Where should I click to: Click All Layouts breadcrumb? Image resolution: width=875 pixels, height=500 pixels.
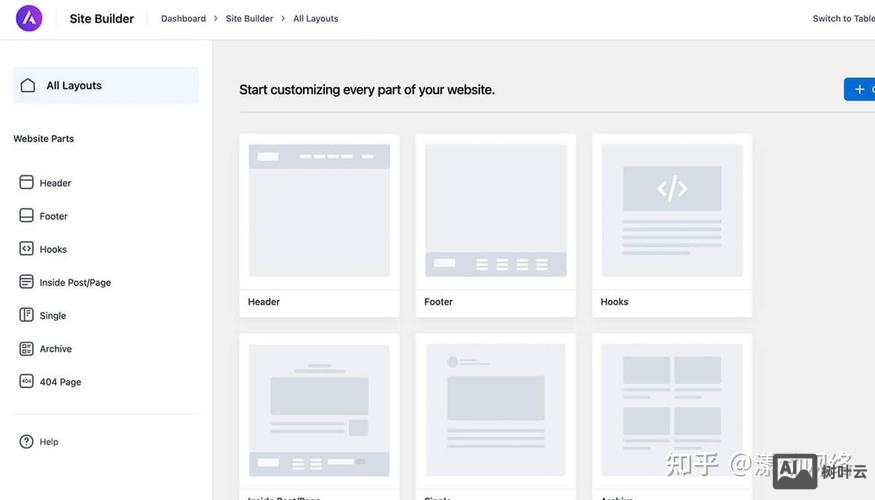click(x=316, y=18)
